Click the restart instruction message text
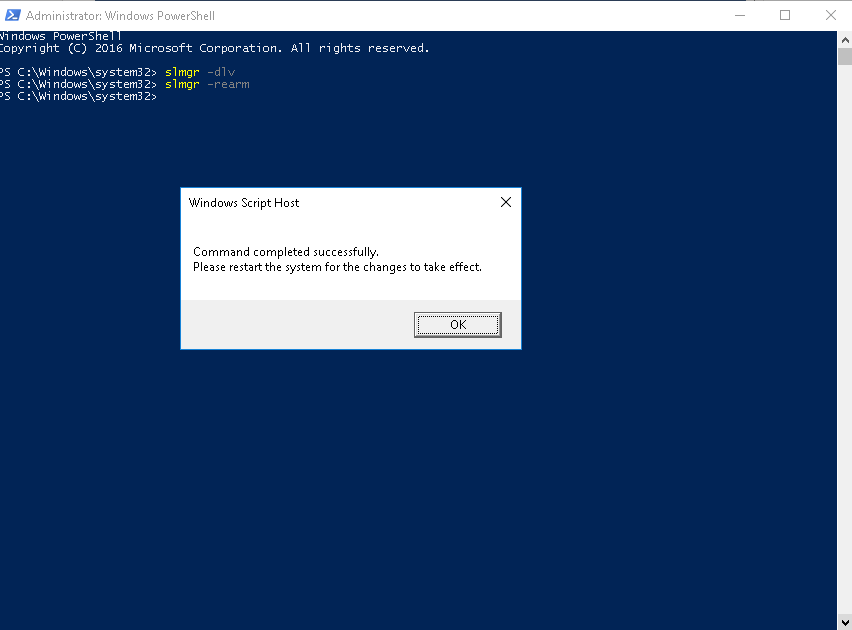 (339, 267)
